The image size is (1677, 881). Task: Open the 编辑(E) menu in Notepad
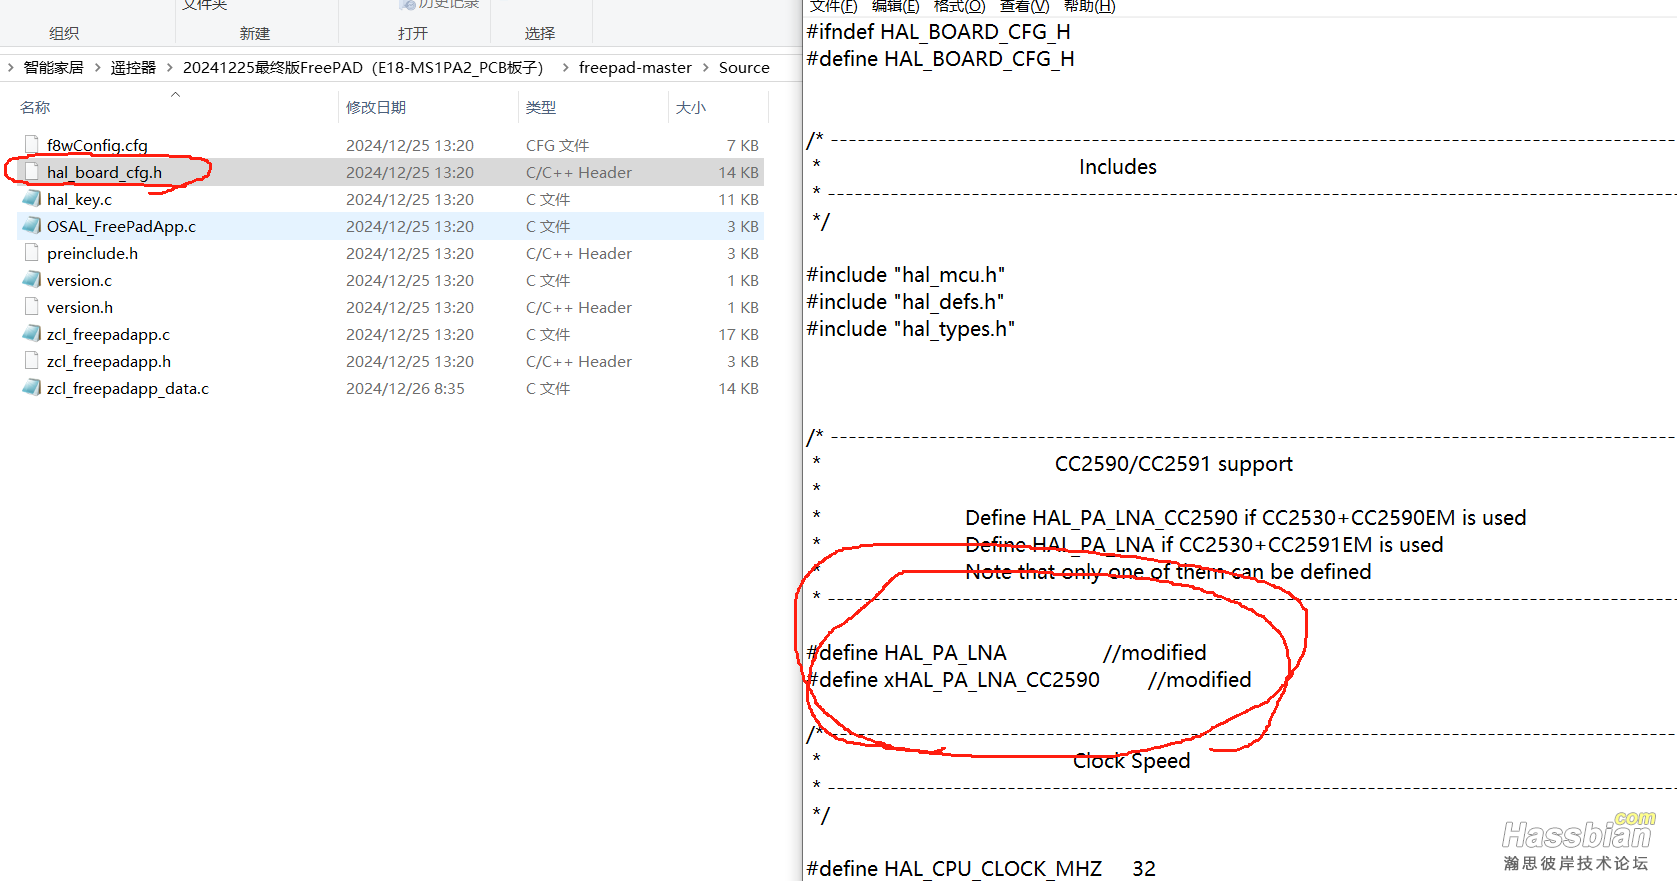click(896, 6)
